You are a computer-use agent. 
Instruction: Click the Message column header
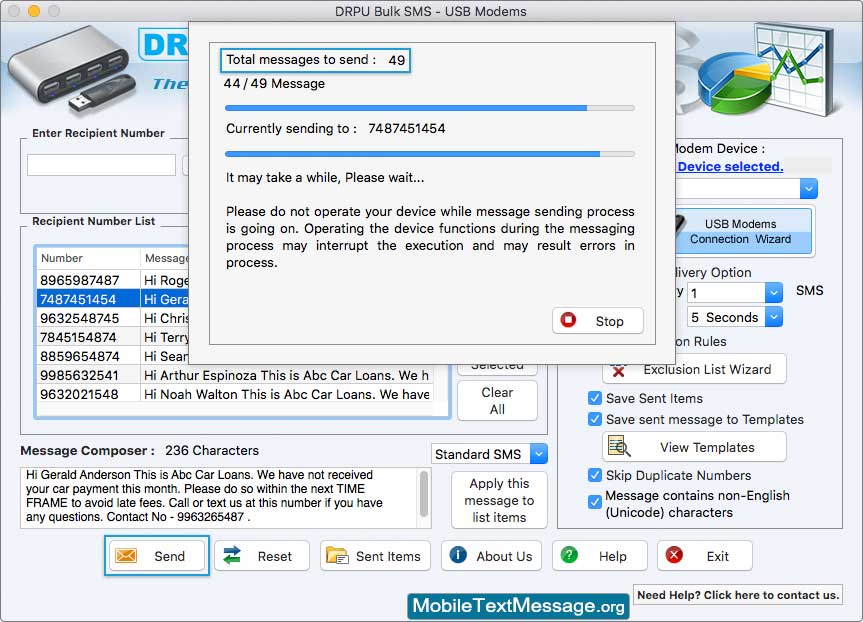(166, 258)
